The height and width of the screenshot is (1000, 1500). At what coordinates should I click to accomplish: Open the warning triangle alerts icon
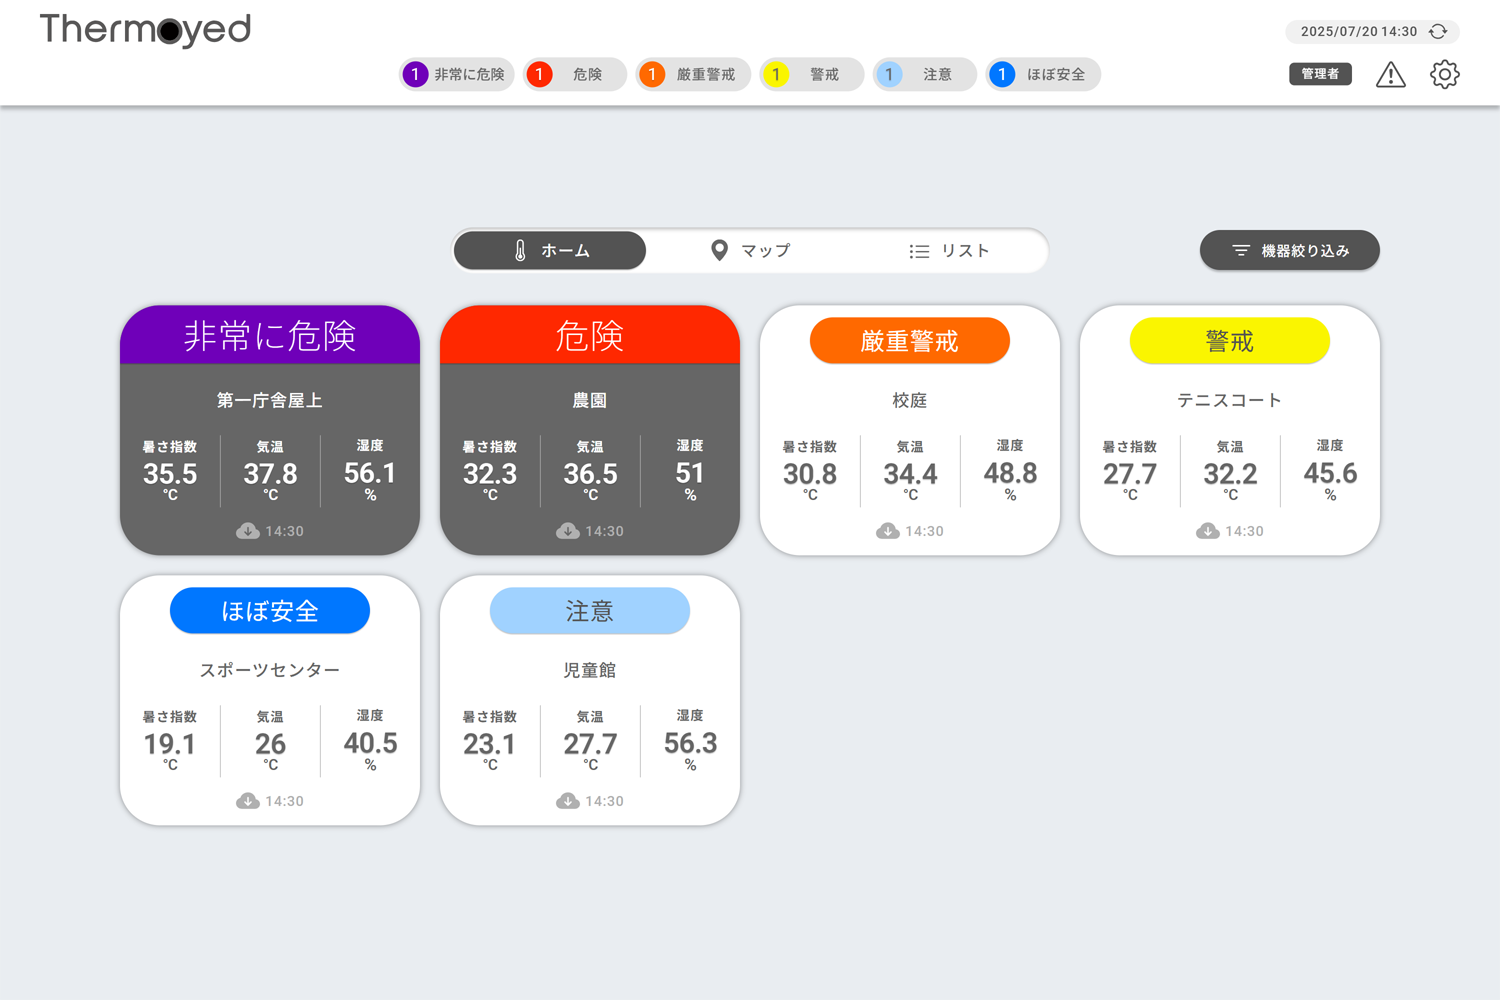1390,75
